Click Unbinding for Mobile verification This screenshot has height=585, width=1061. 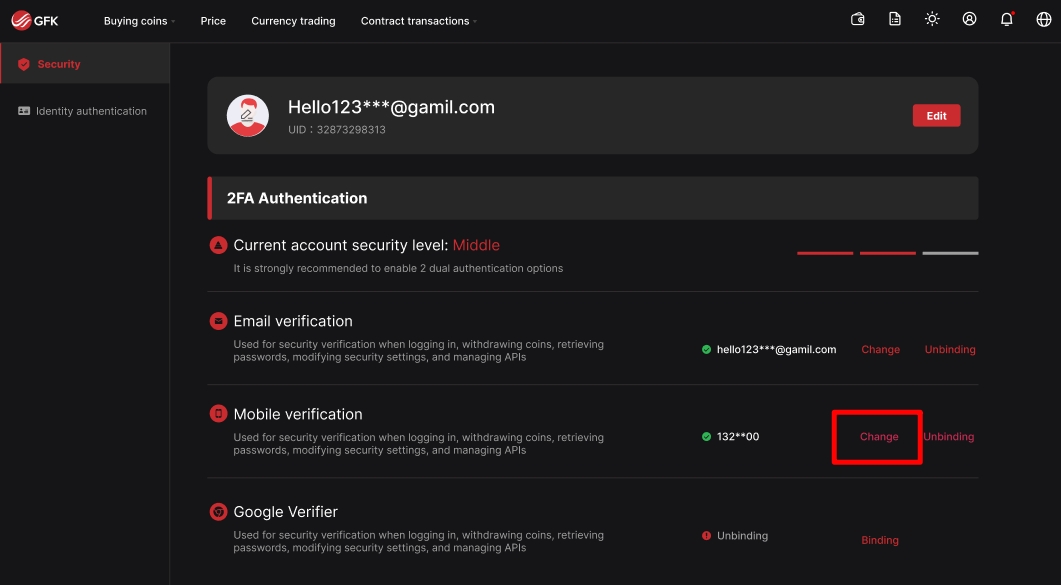click(x=949, y=437)
